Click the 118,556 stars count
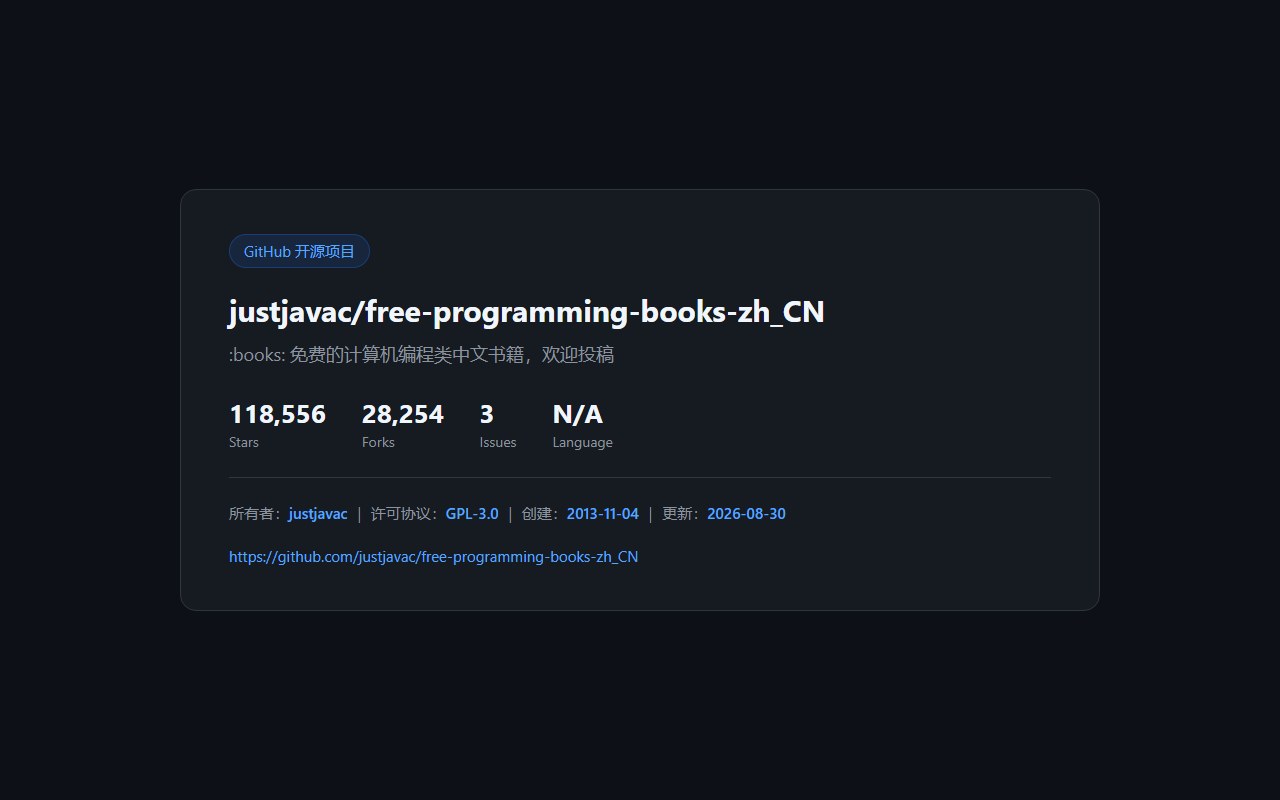 click(277, 414)
